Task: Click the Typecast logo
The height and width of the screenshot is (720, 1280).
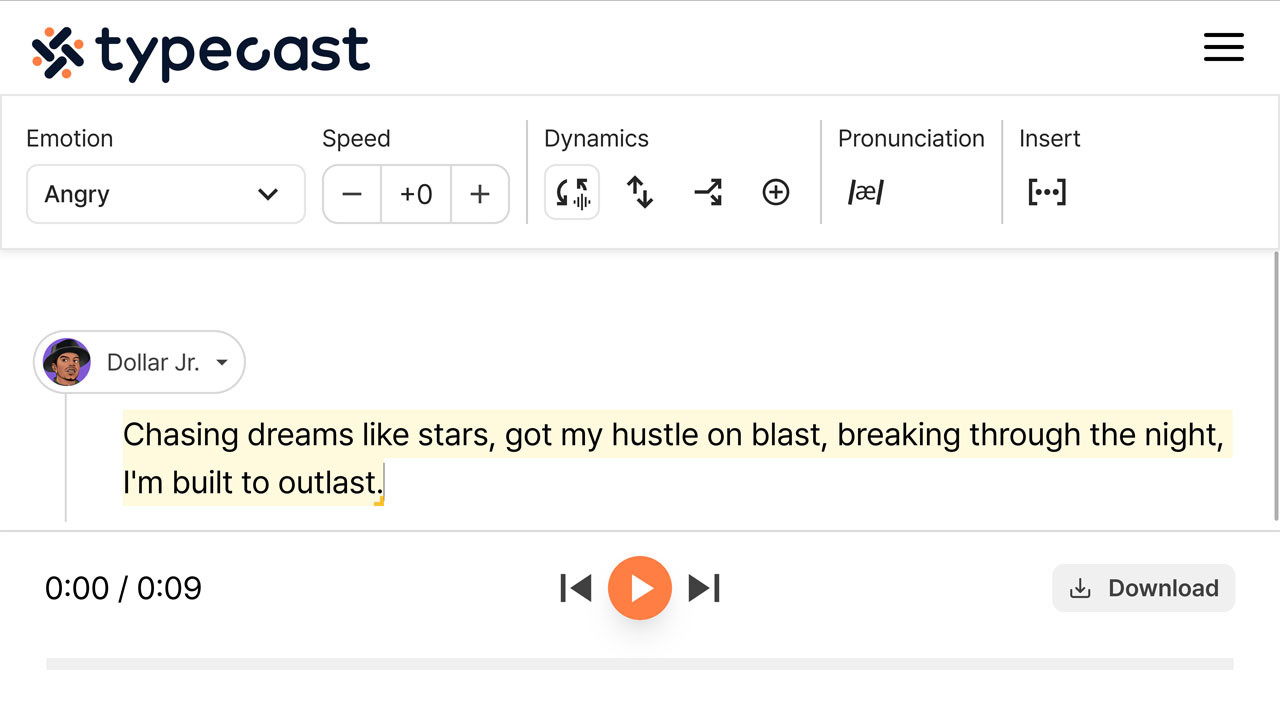Action: point(200,47)
